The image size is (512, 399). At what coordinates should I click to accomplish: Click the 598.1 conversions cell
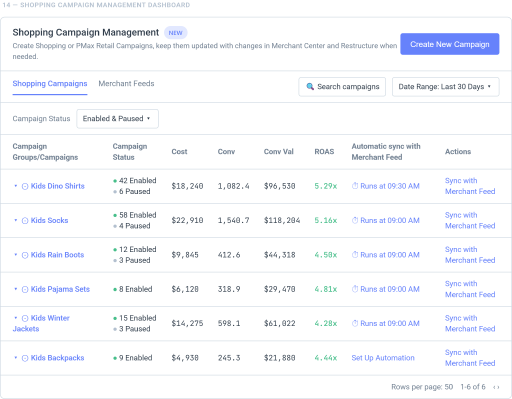click(x=229, y=323)
